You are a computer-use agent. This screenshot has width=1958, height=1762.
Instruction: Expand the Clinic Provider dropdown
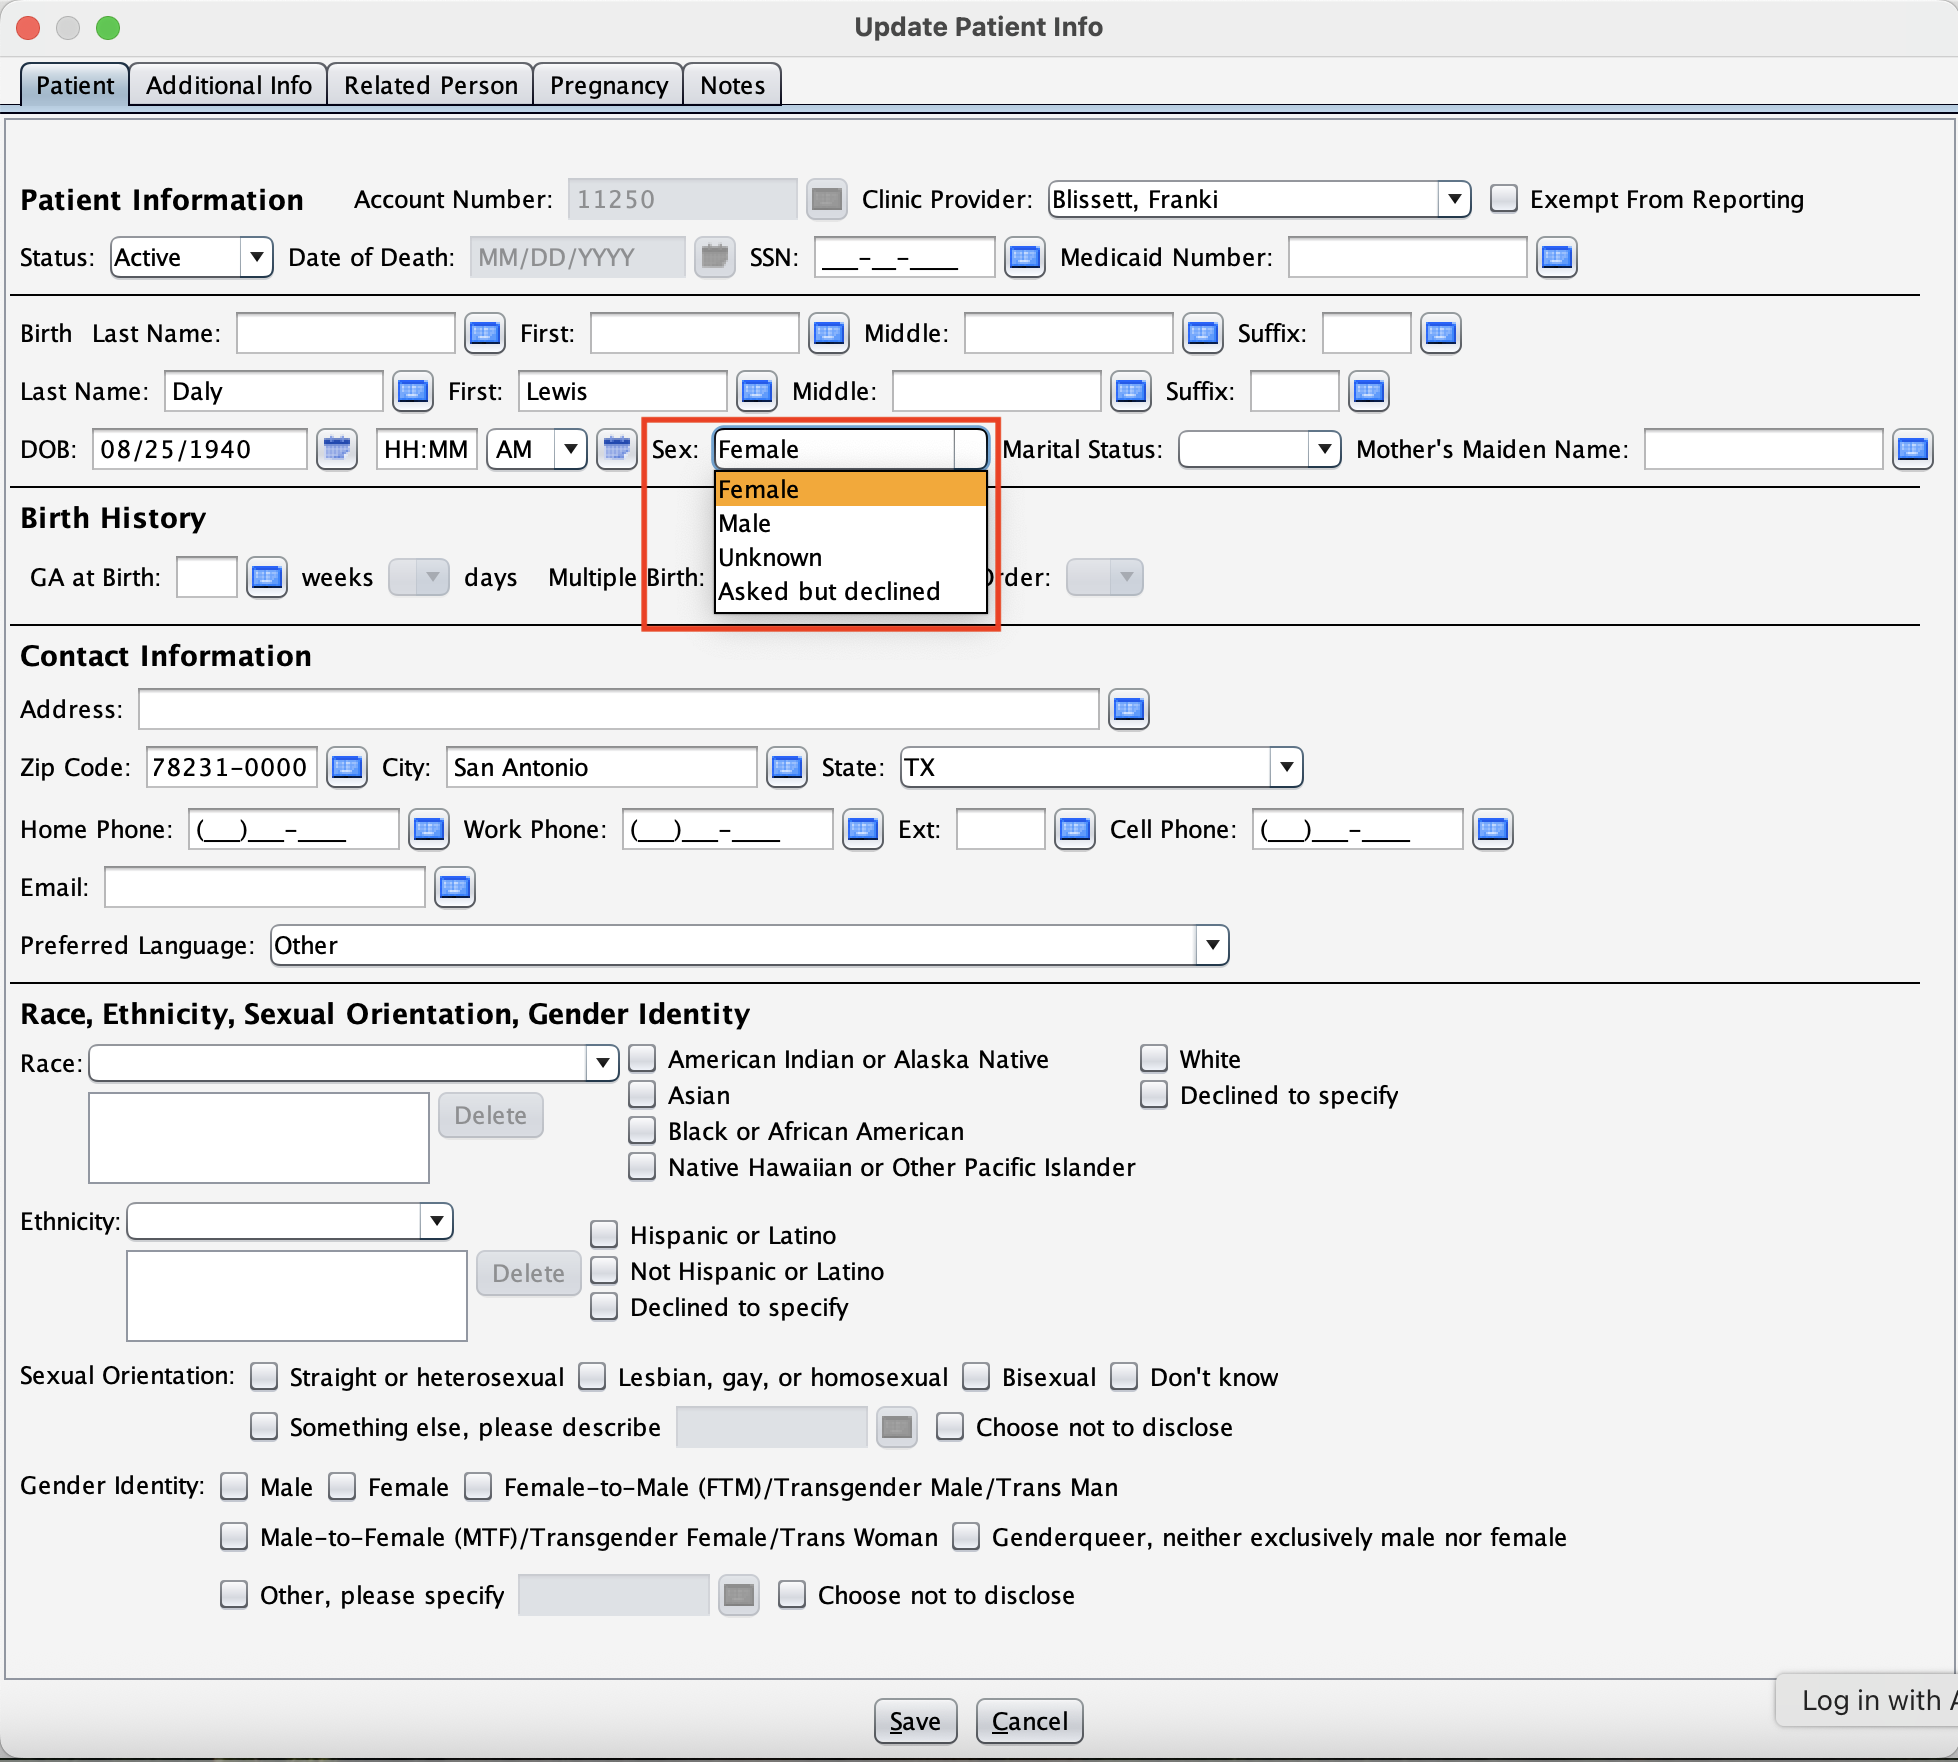[x=1454, y=199]
